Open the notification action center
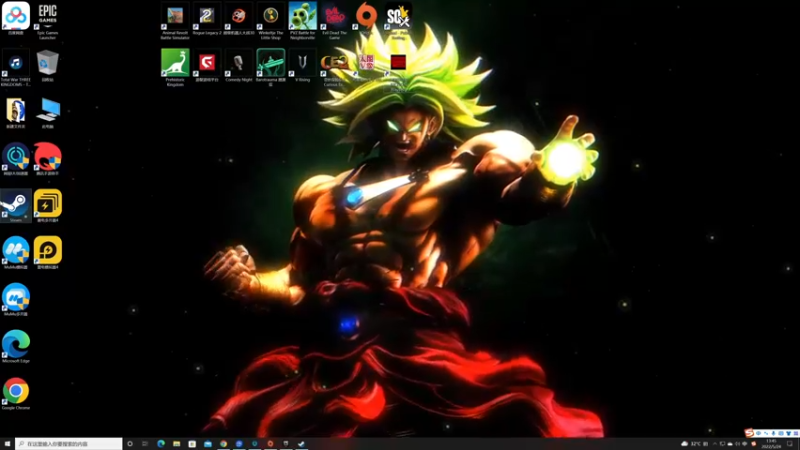 [790, 444]
